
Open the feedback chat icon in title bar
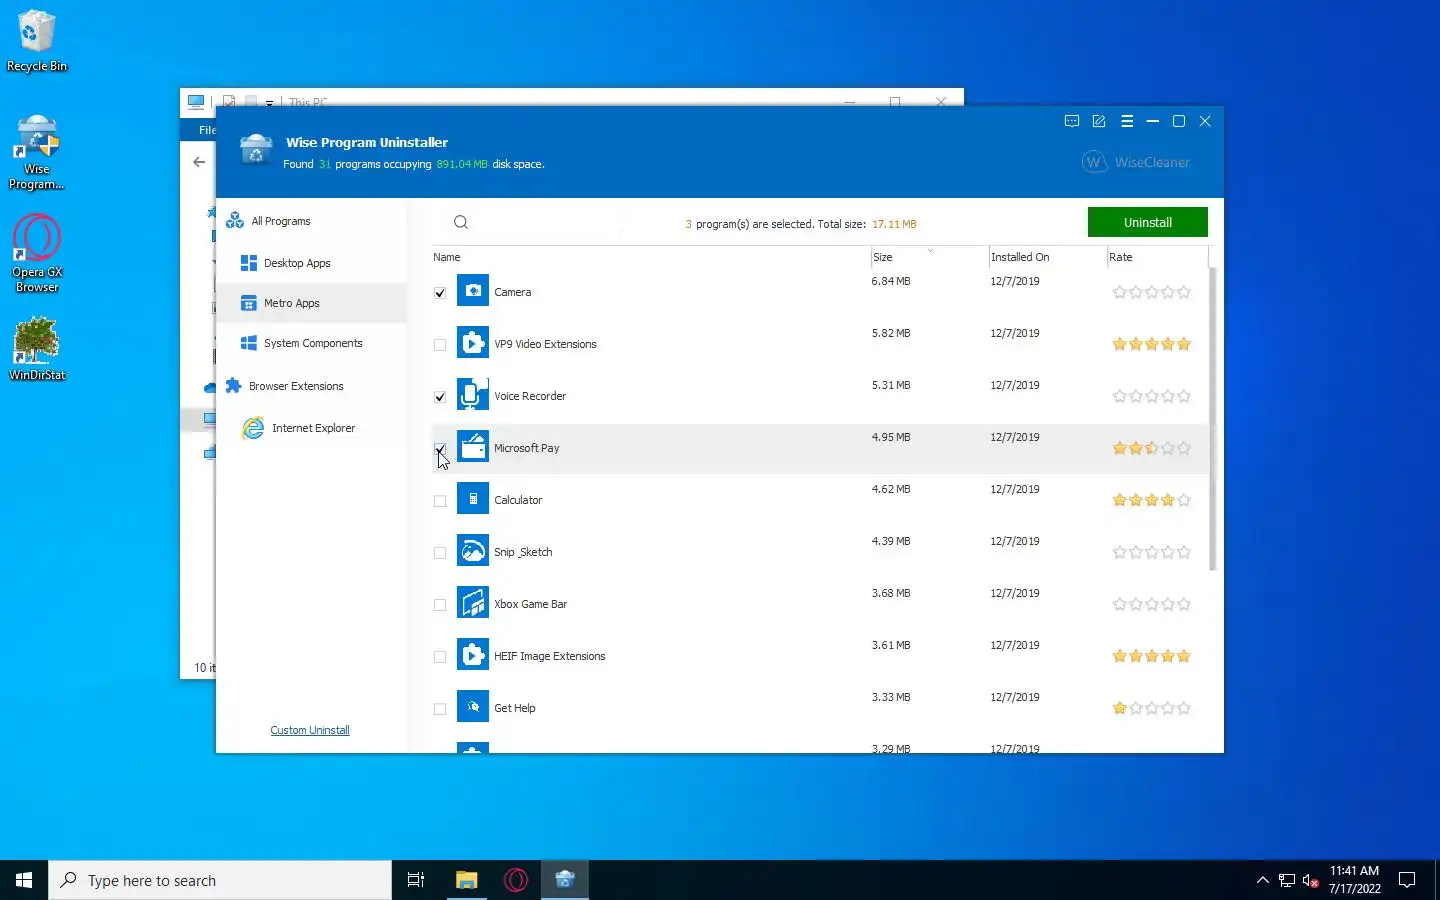(1072, 121)
